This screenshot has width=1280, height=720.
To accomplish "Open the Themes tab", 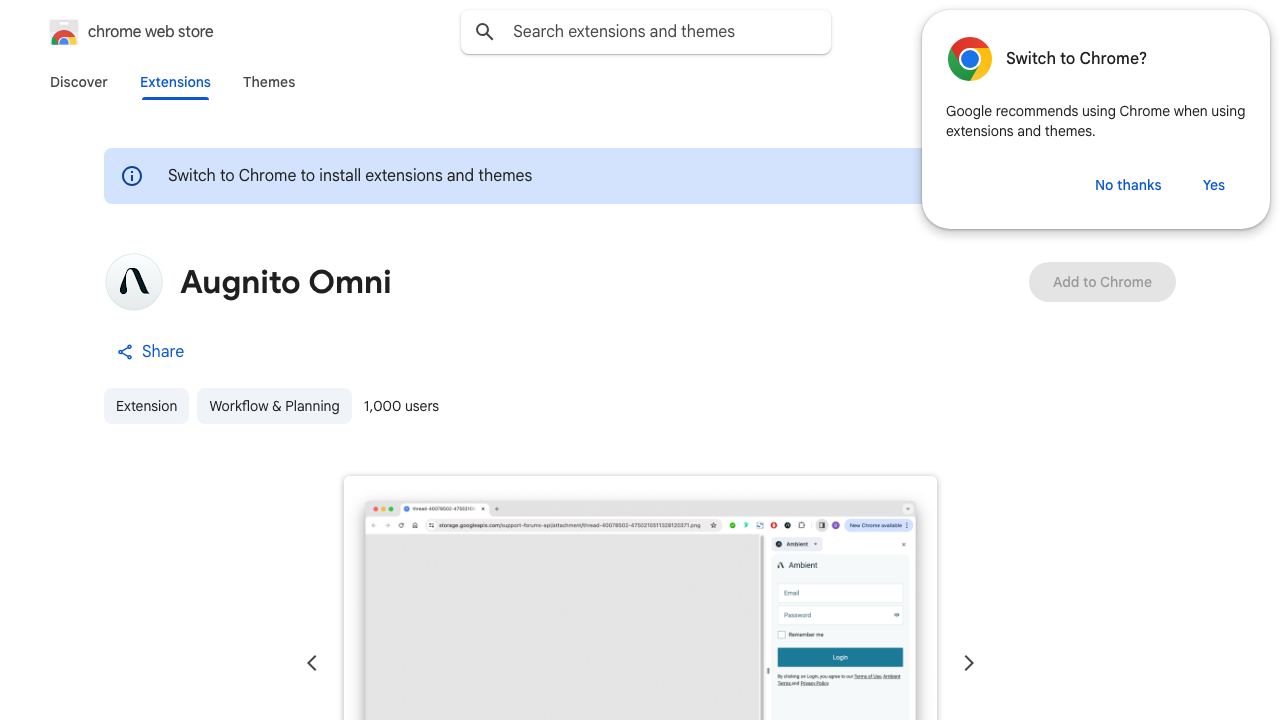I will (x=269, y=82).
